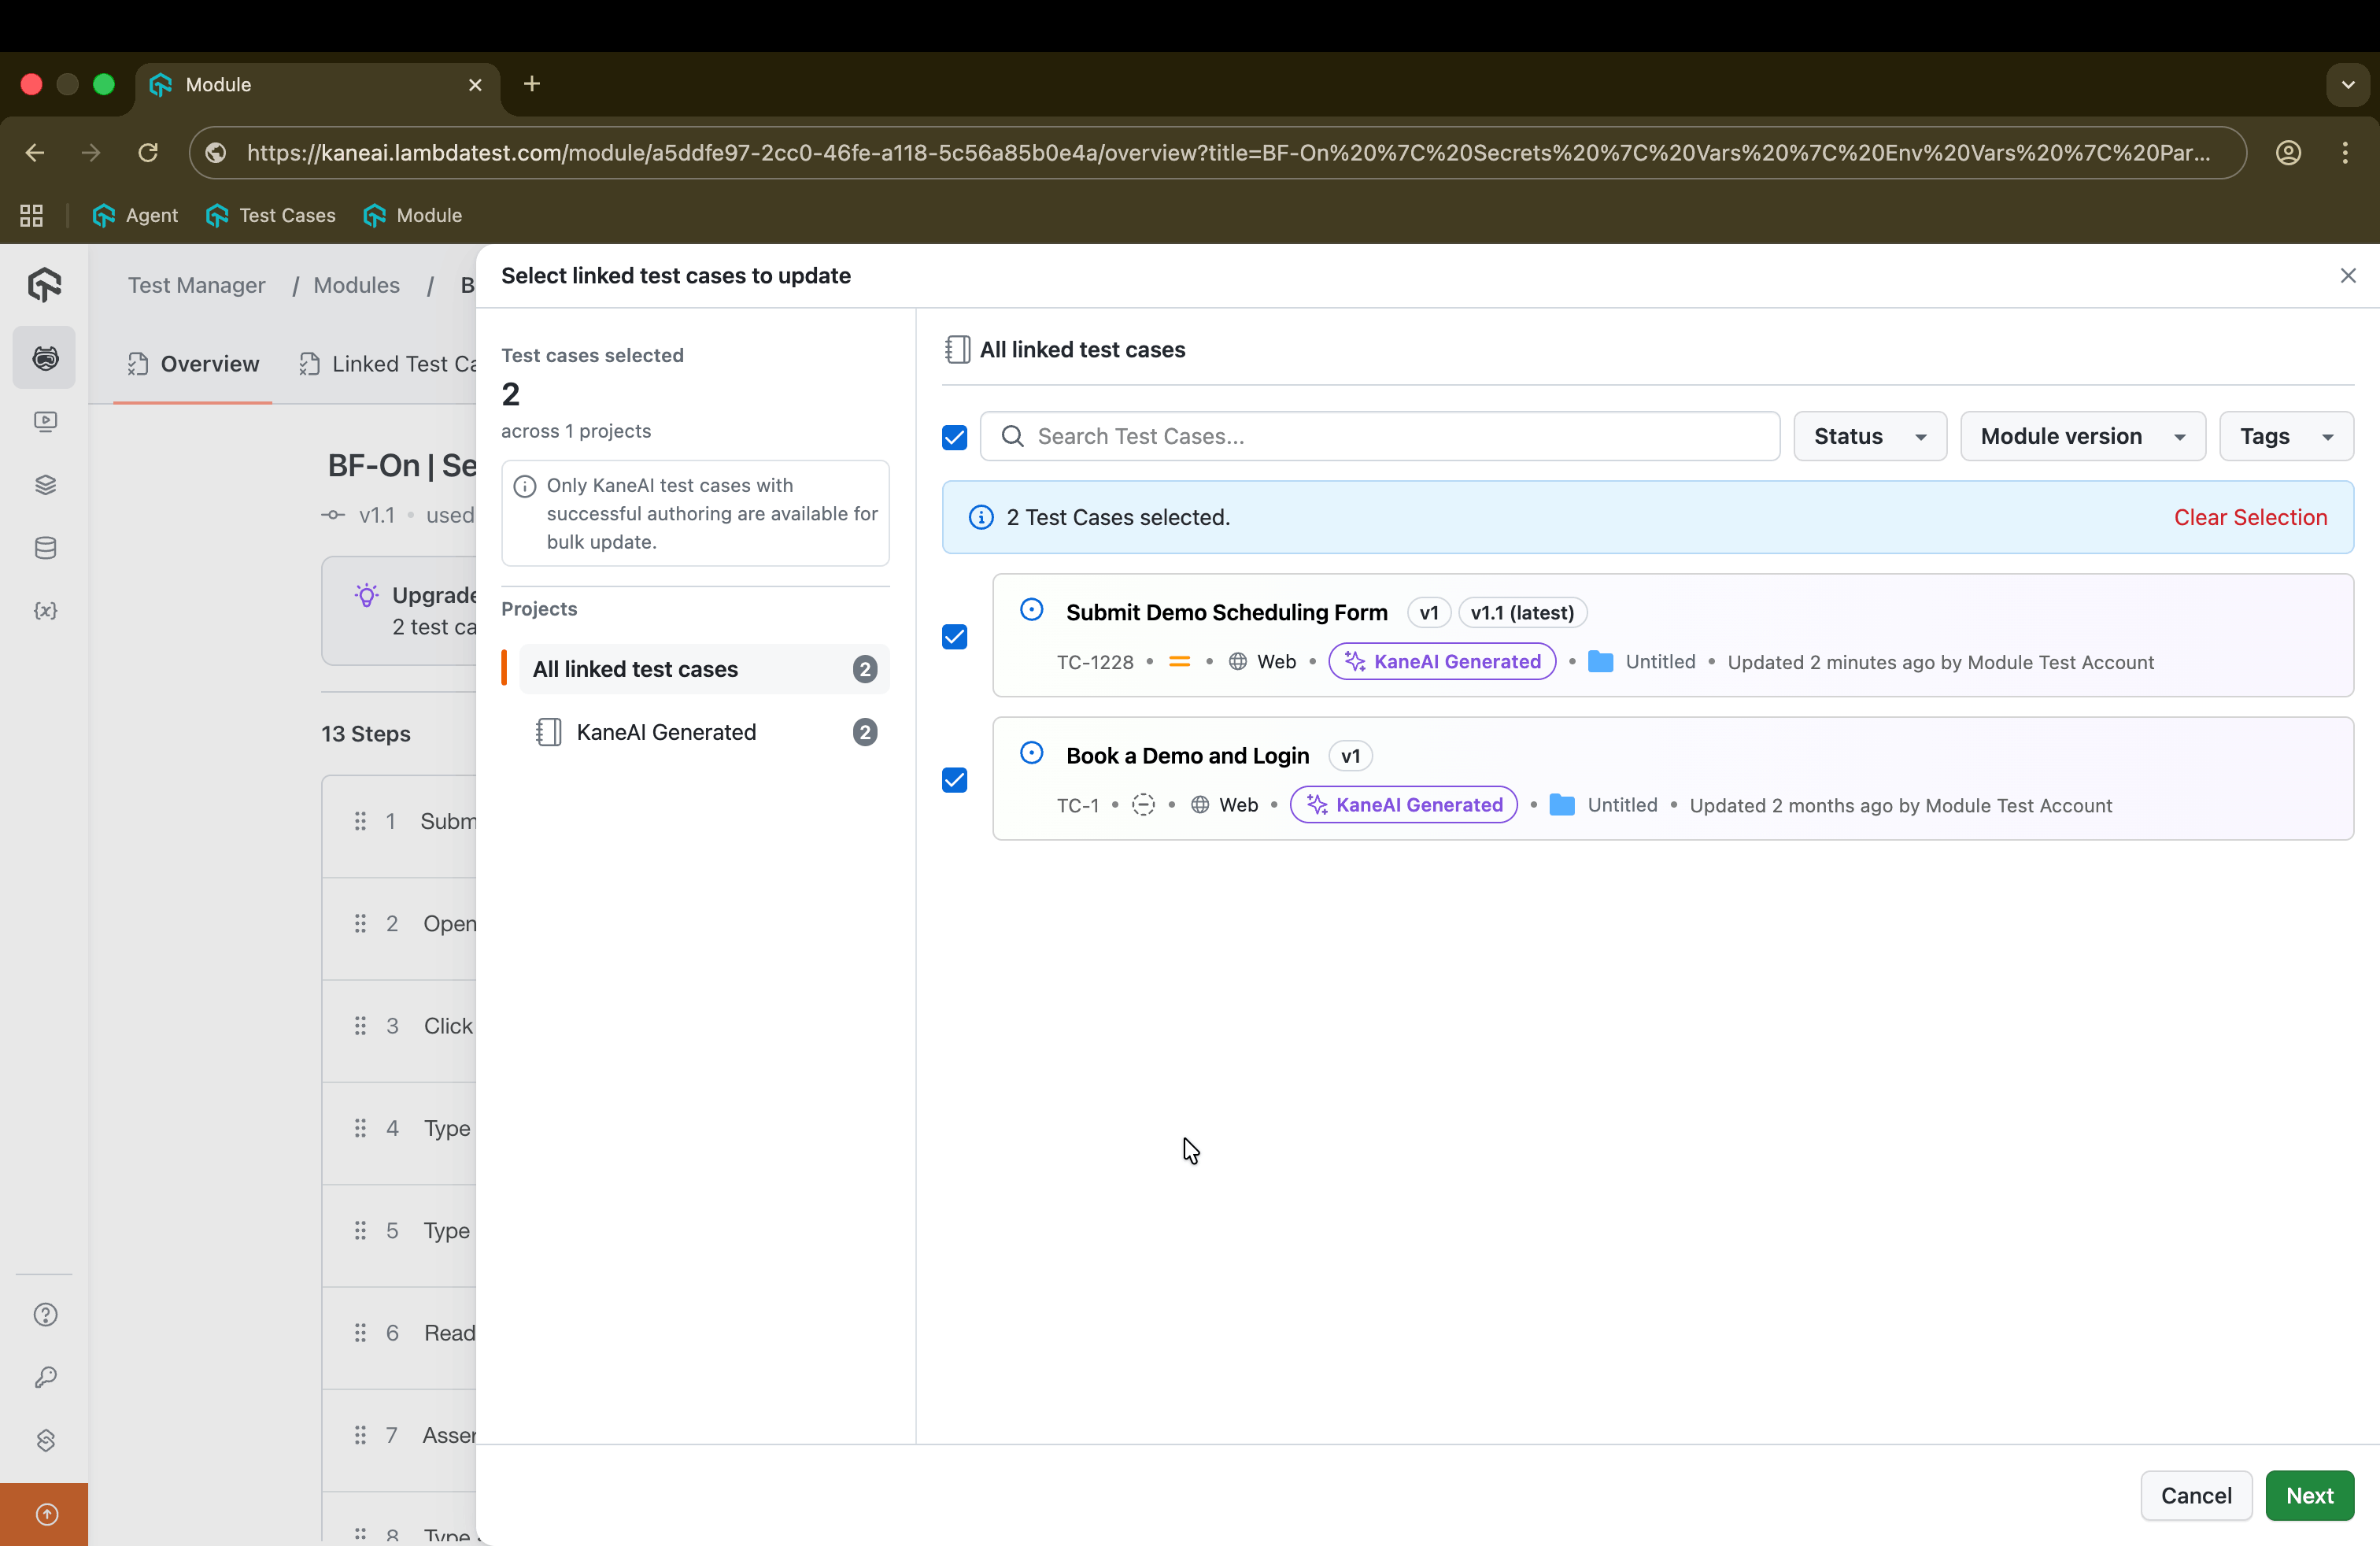The image size is (2380, 1546).
Task: Open the layers stack sidebar icon
Action: tap(45, 485)
